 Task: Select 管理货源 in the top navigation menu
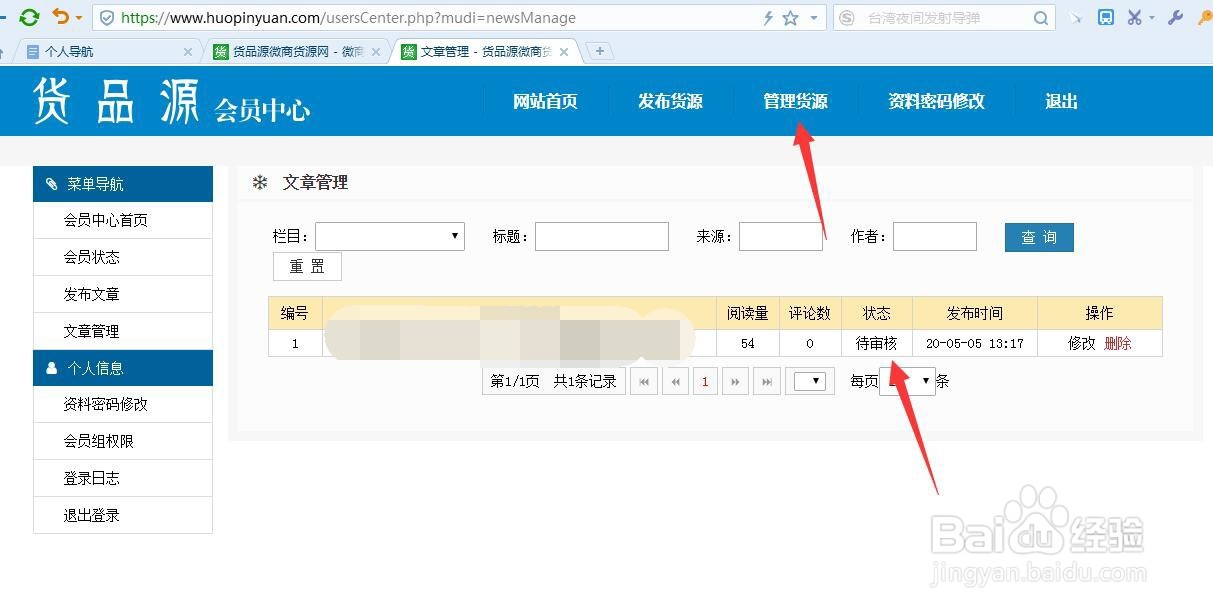(795, 100)
